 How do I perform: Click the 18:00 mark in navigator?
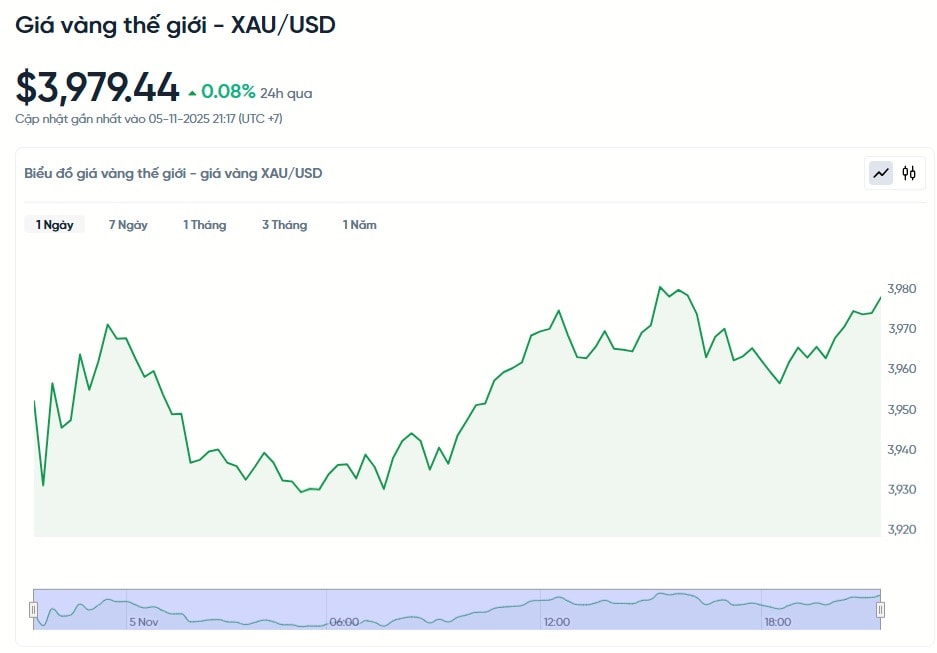[x=777, y=622]
